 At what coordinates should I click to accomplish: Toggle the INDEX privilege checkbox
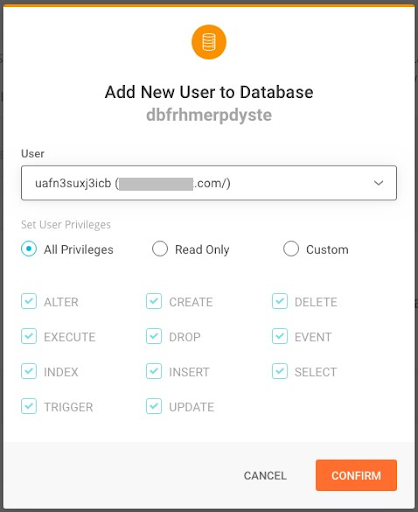[29, 371]
